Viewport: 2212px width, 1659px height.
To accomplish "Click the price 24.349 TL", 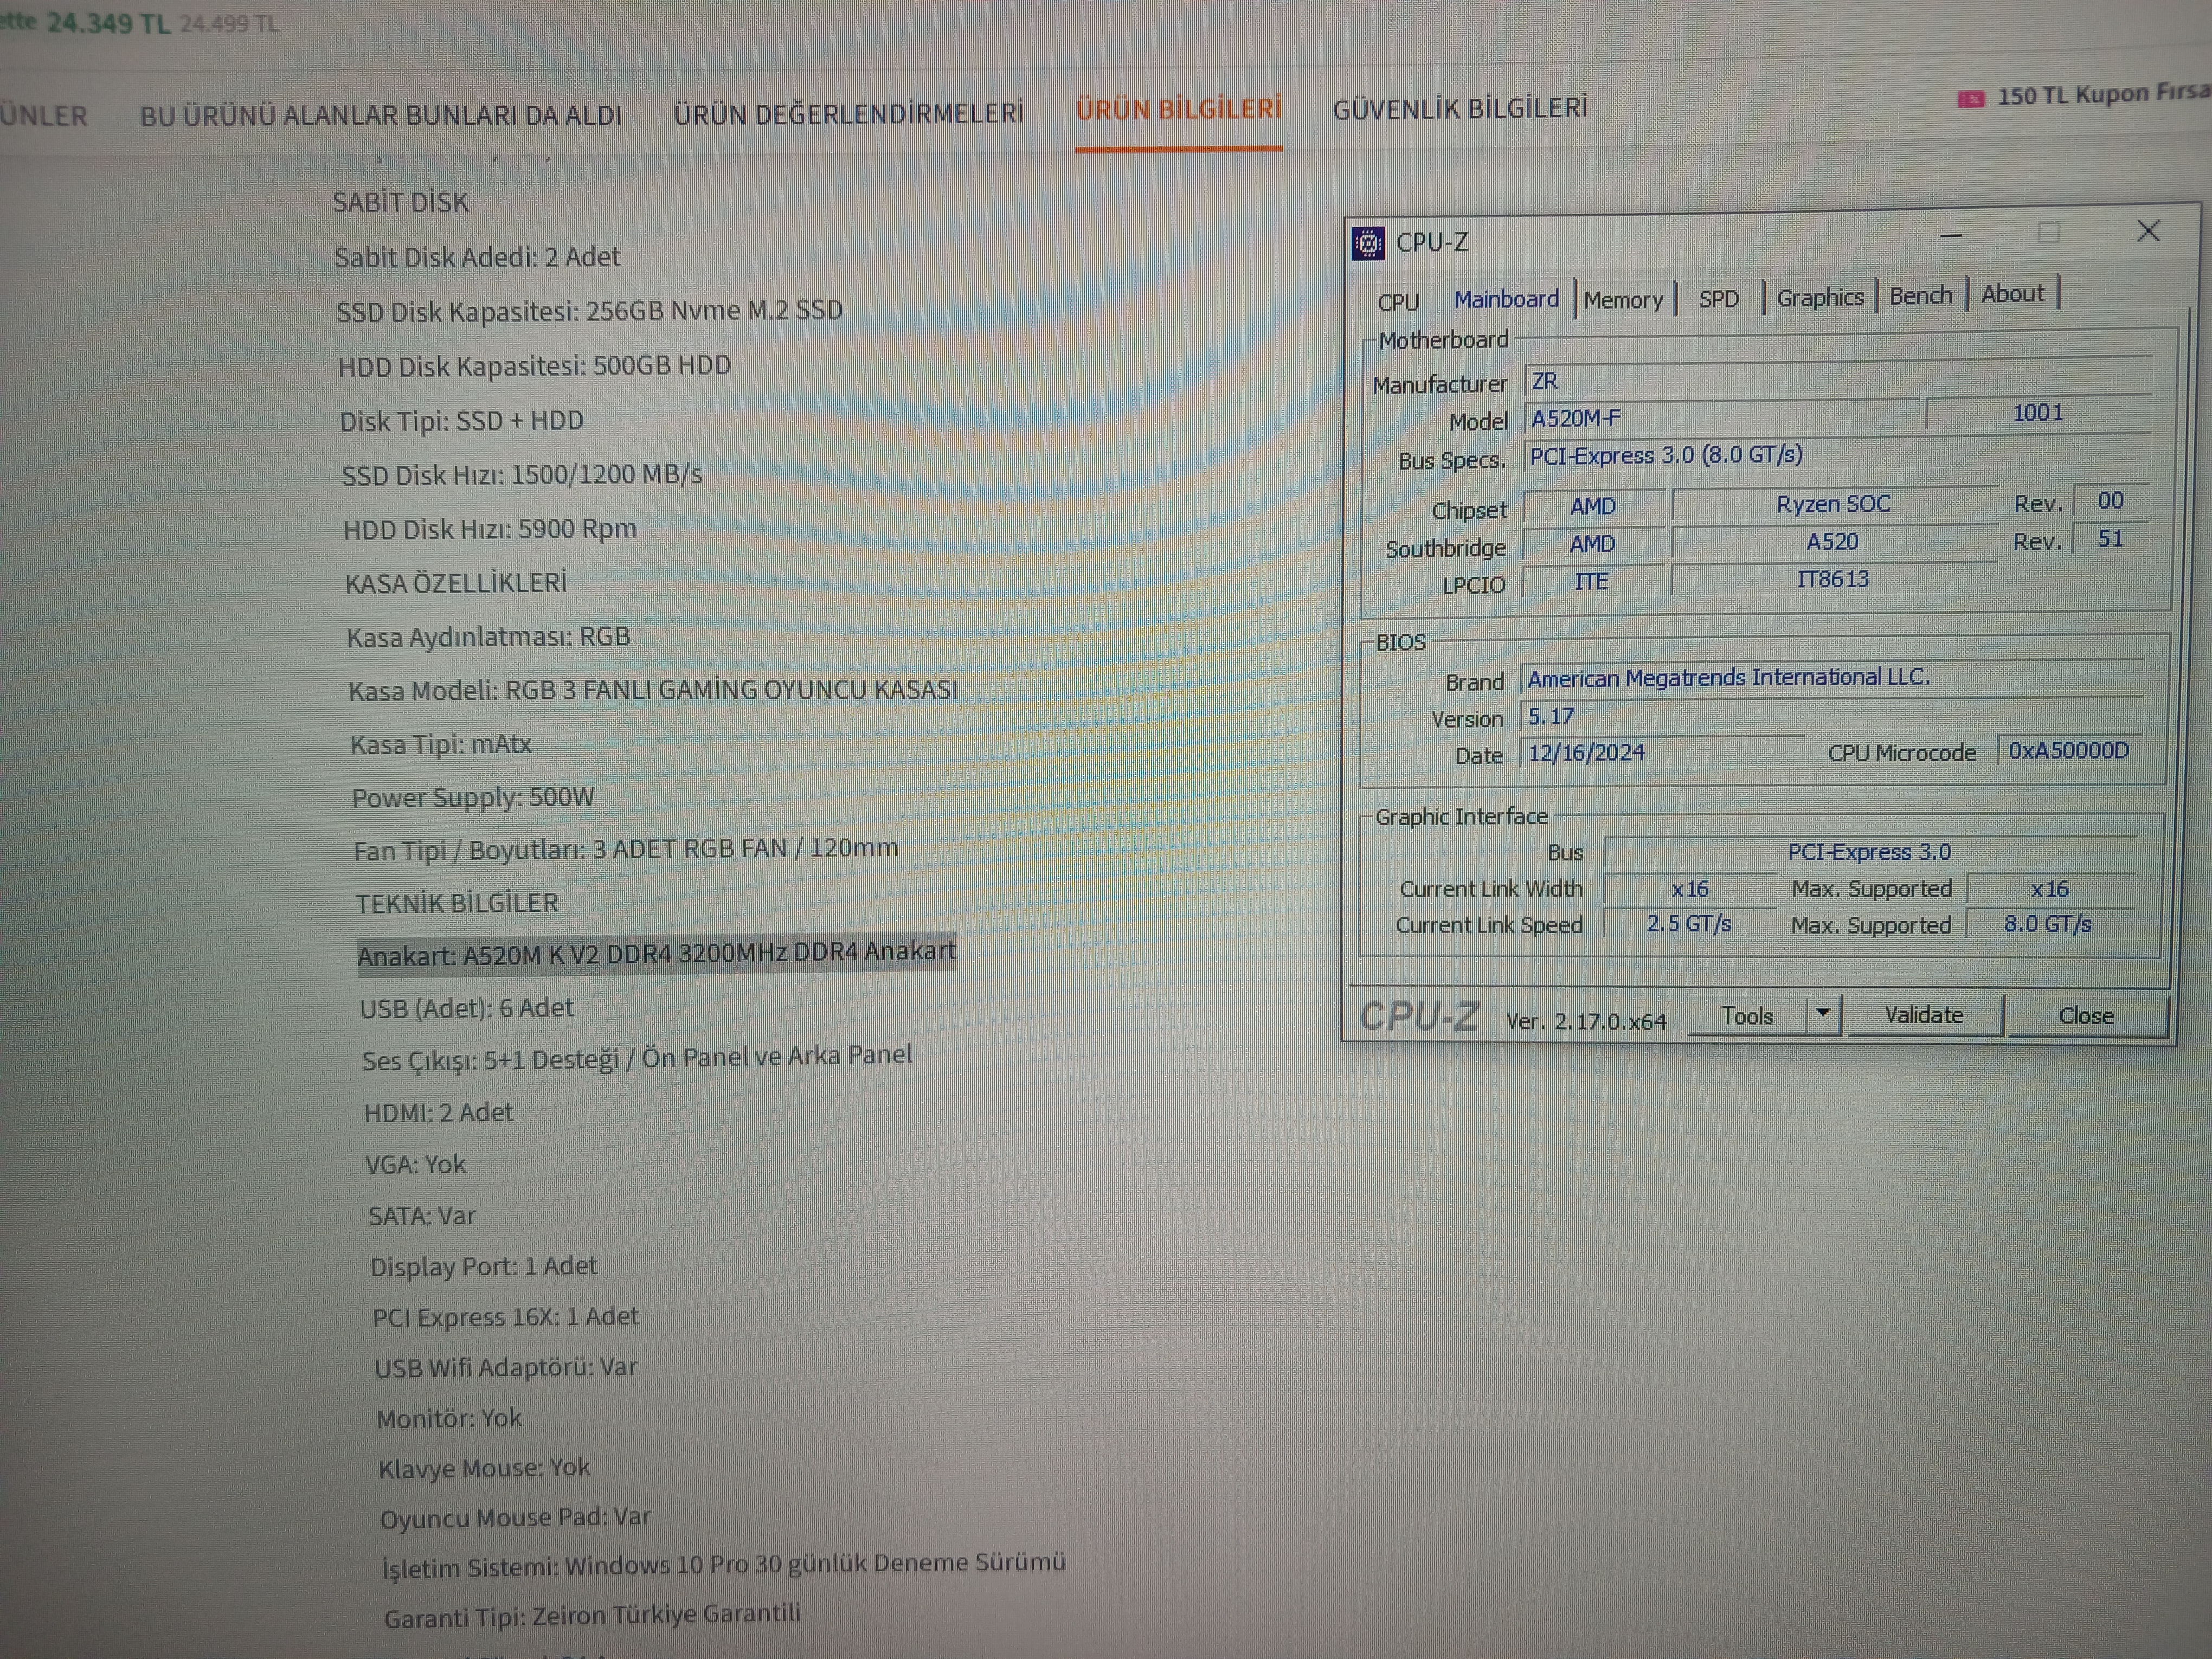I will (108, 23).
